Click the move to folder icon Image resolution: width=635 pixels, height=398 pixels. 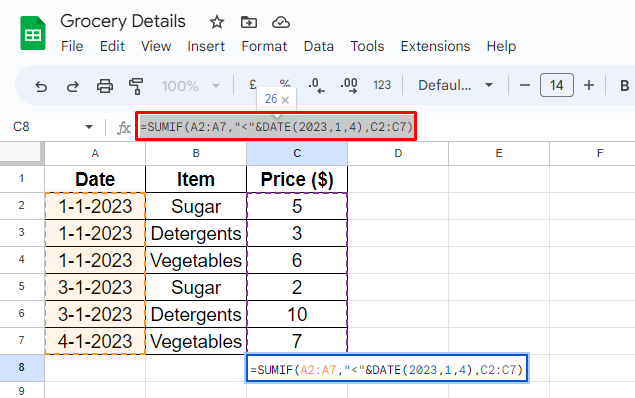[249, 22]
